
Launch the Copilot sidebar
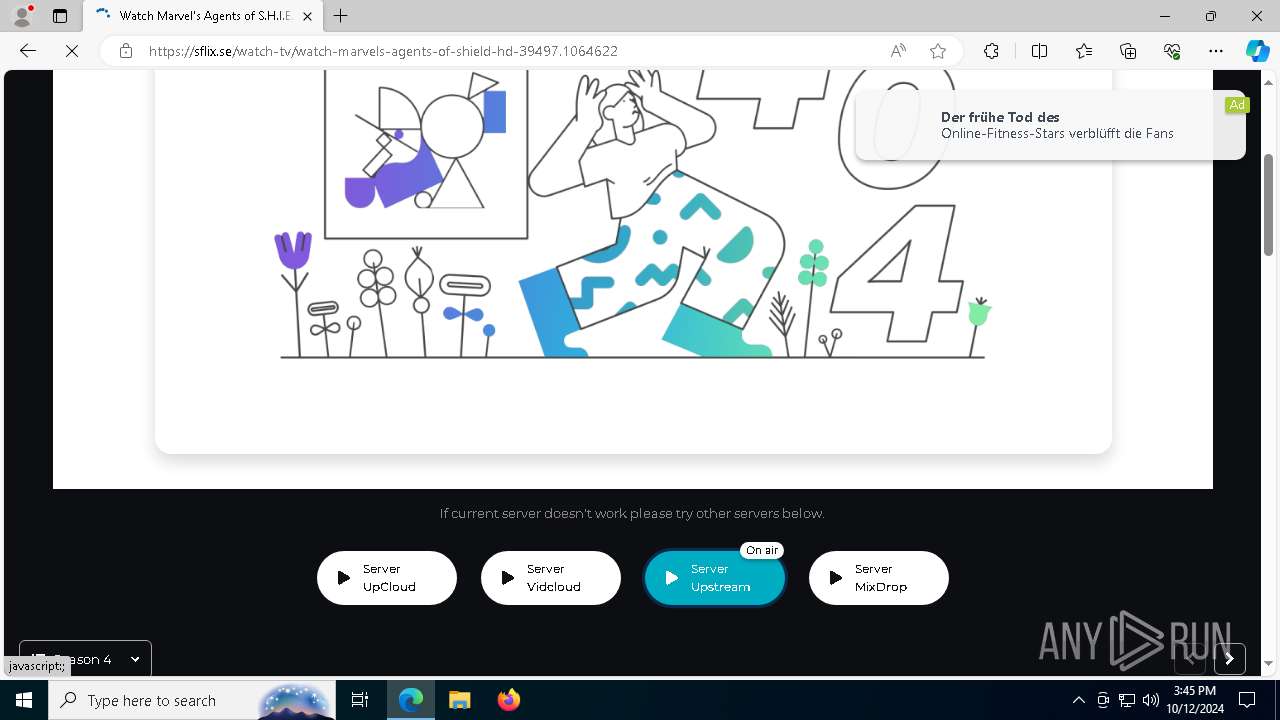point(1257,51)
